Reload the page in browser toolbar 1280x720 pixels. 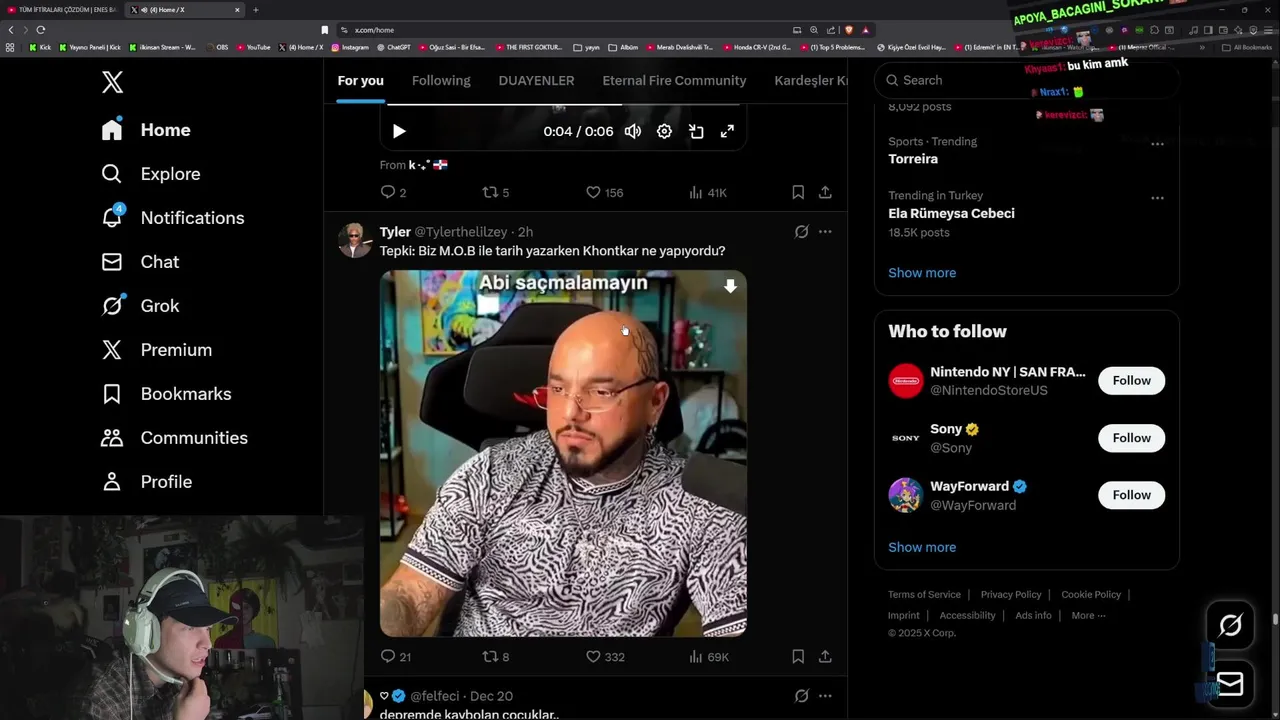(x=40, y=30)
